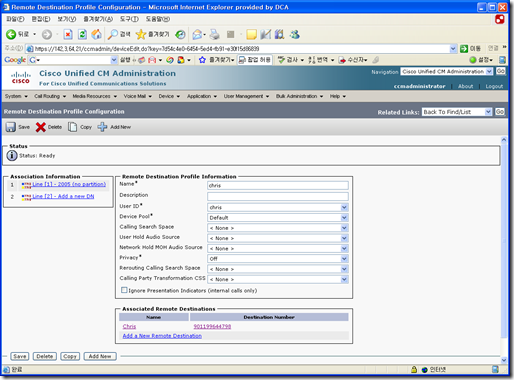Open the Call Routing menu

[x=50, y=96]
